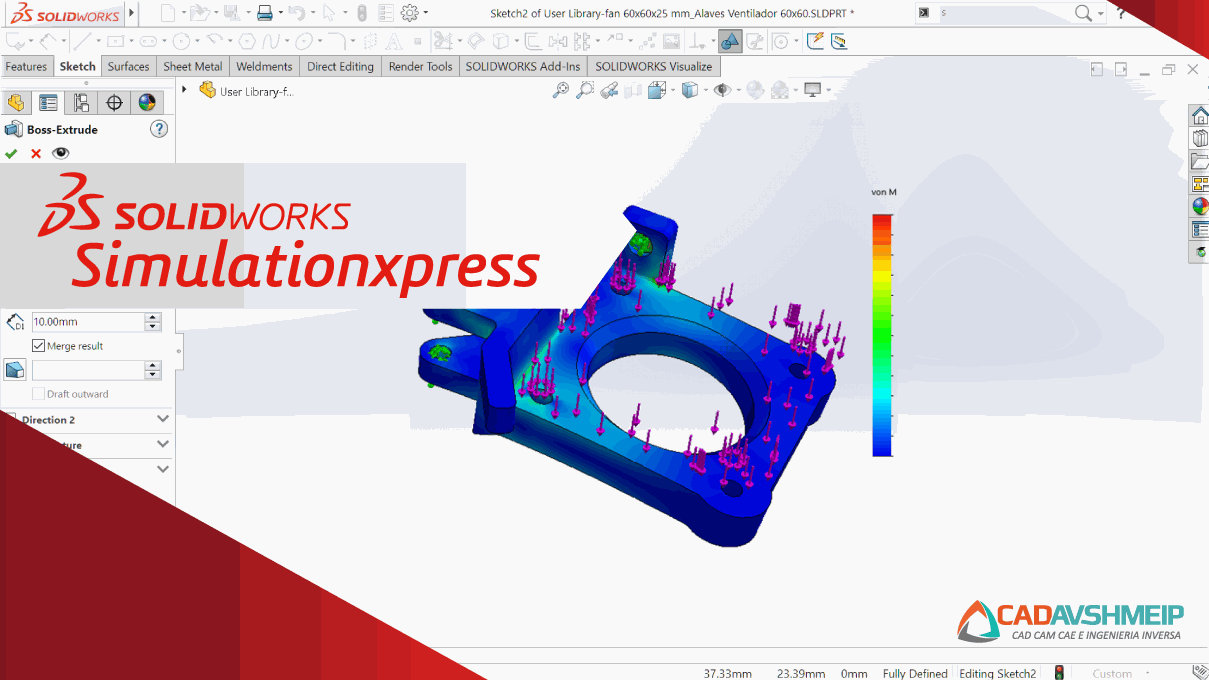1209x680 pixels.
Task: Expand the Thin Feature section chevron
Action: [162, 444]
